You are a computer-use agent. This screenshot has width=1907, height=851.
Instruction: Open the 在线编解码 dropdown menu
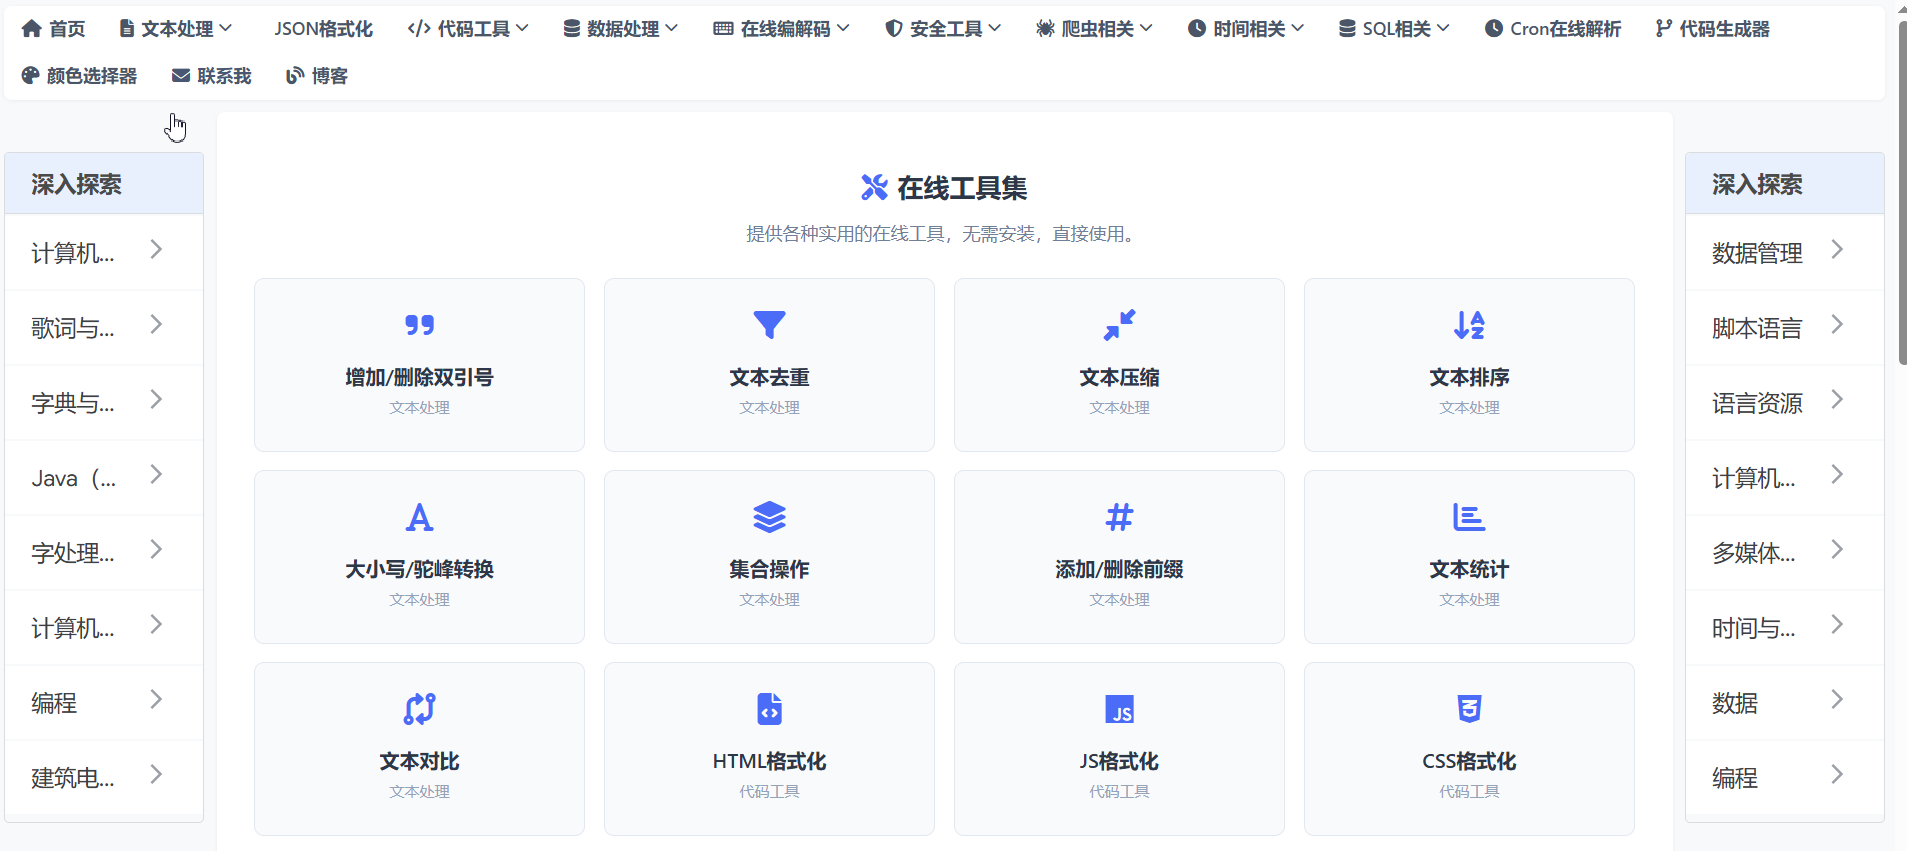[782, 29]
